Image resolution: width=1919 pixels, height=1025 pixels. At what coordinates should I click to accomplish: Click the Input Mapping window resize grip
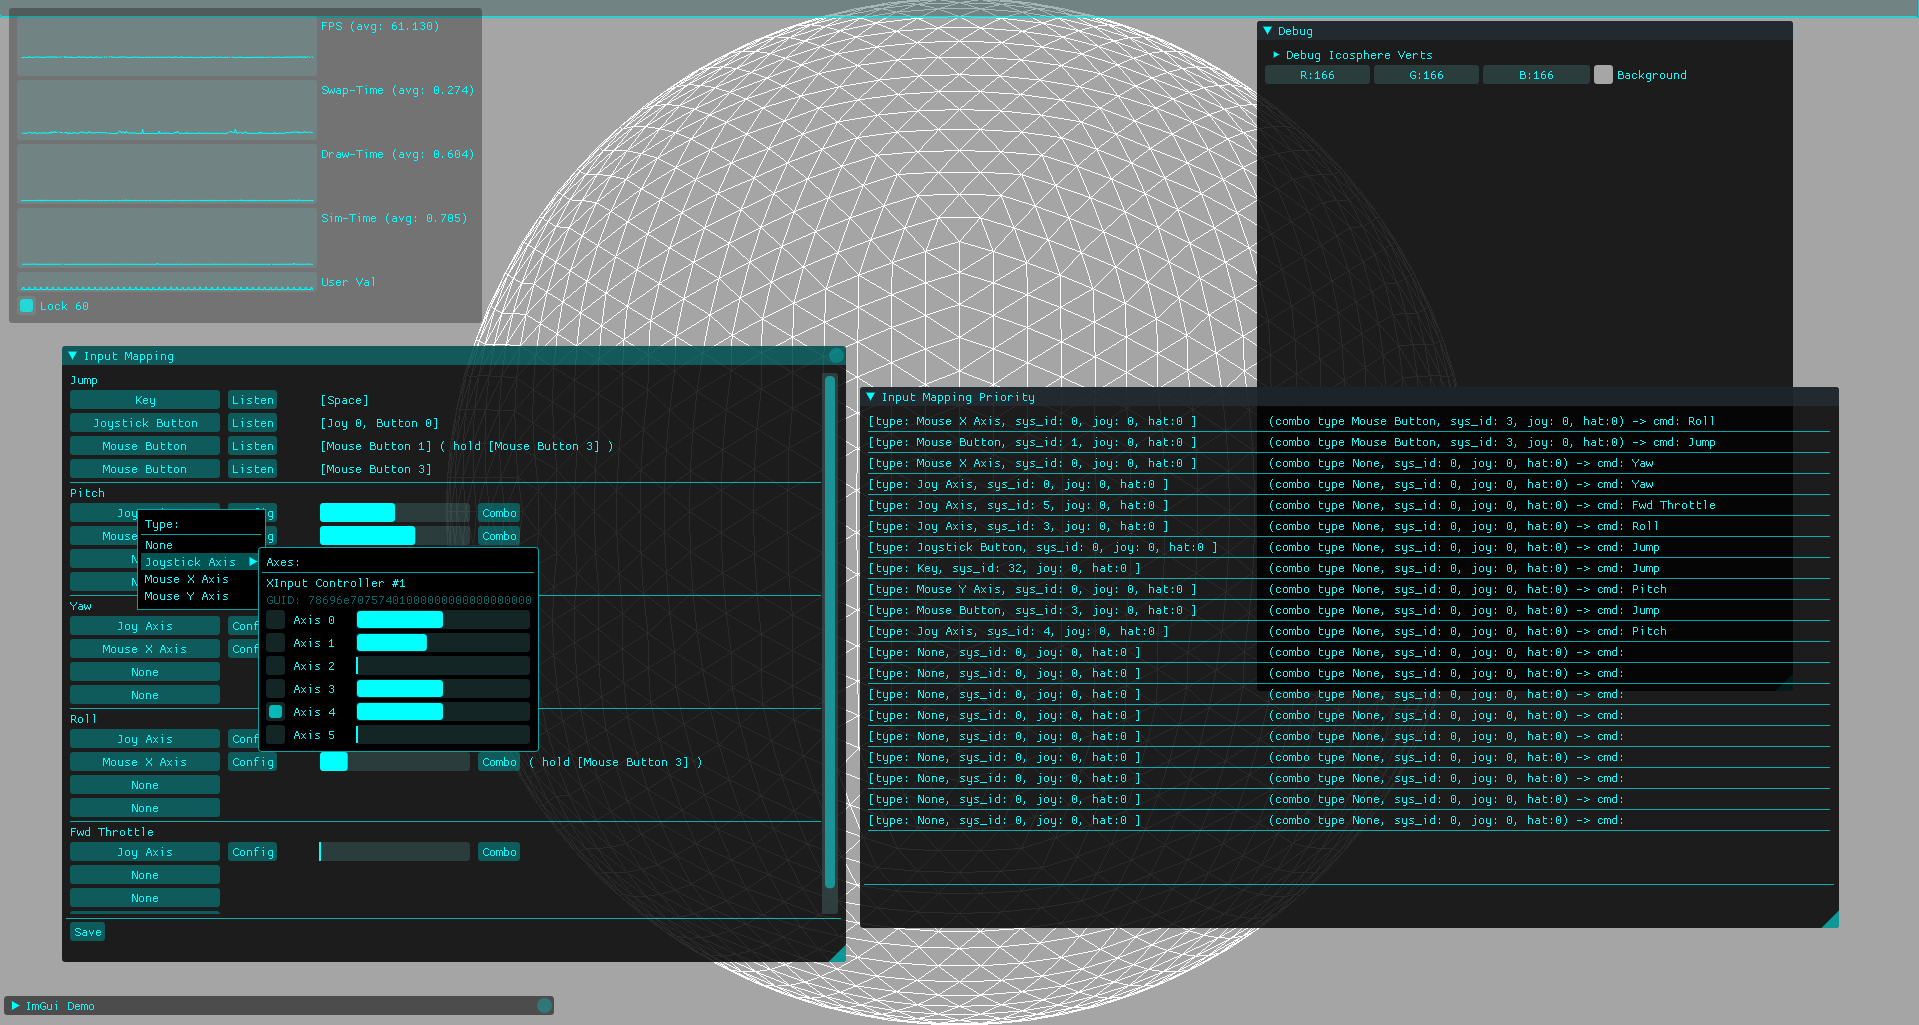pyautogui.click(x=837, y=954)
